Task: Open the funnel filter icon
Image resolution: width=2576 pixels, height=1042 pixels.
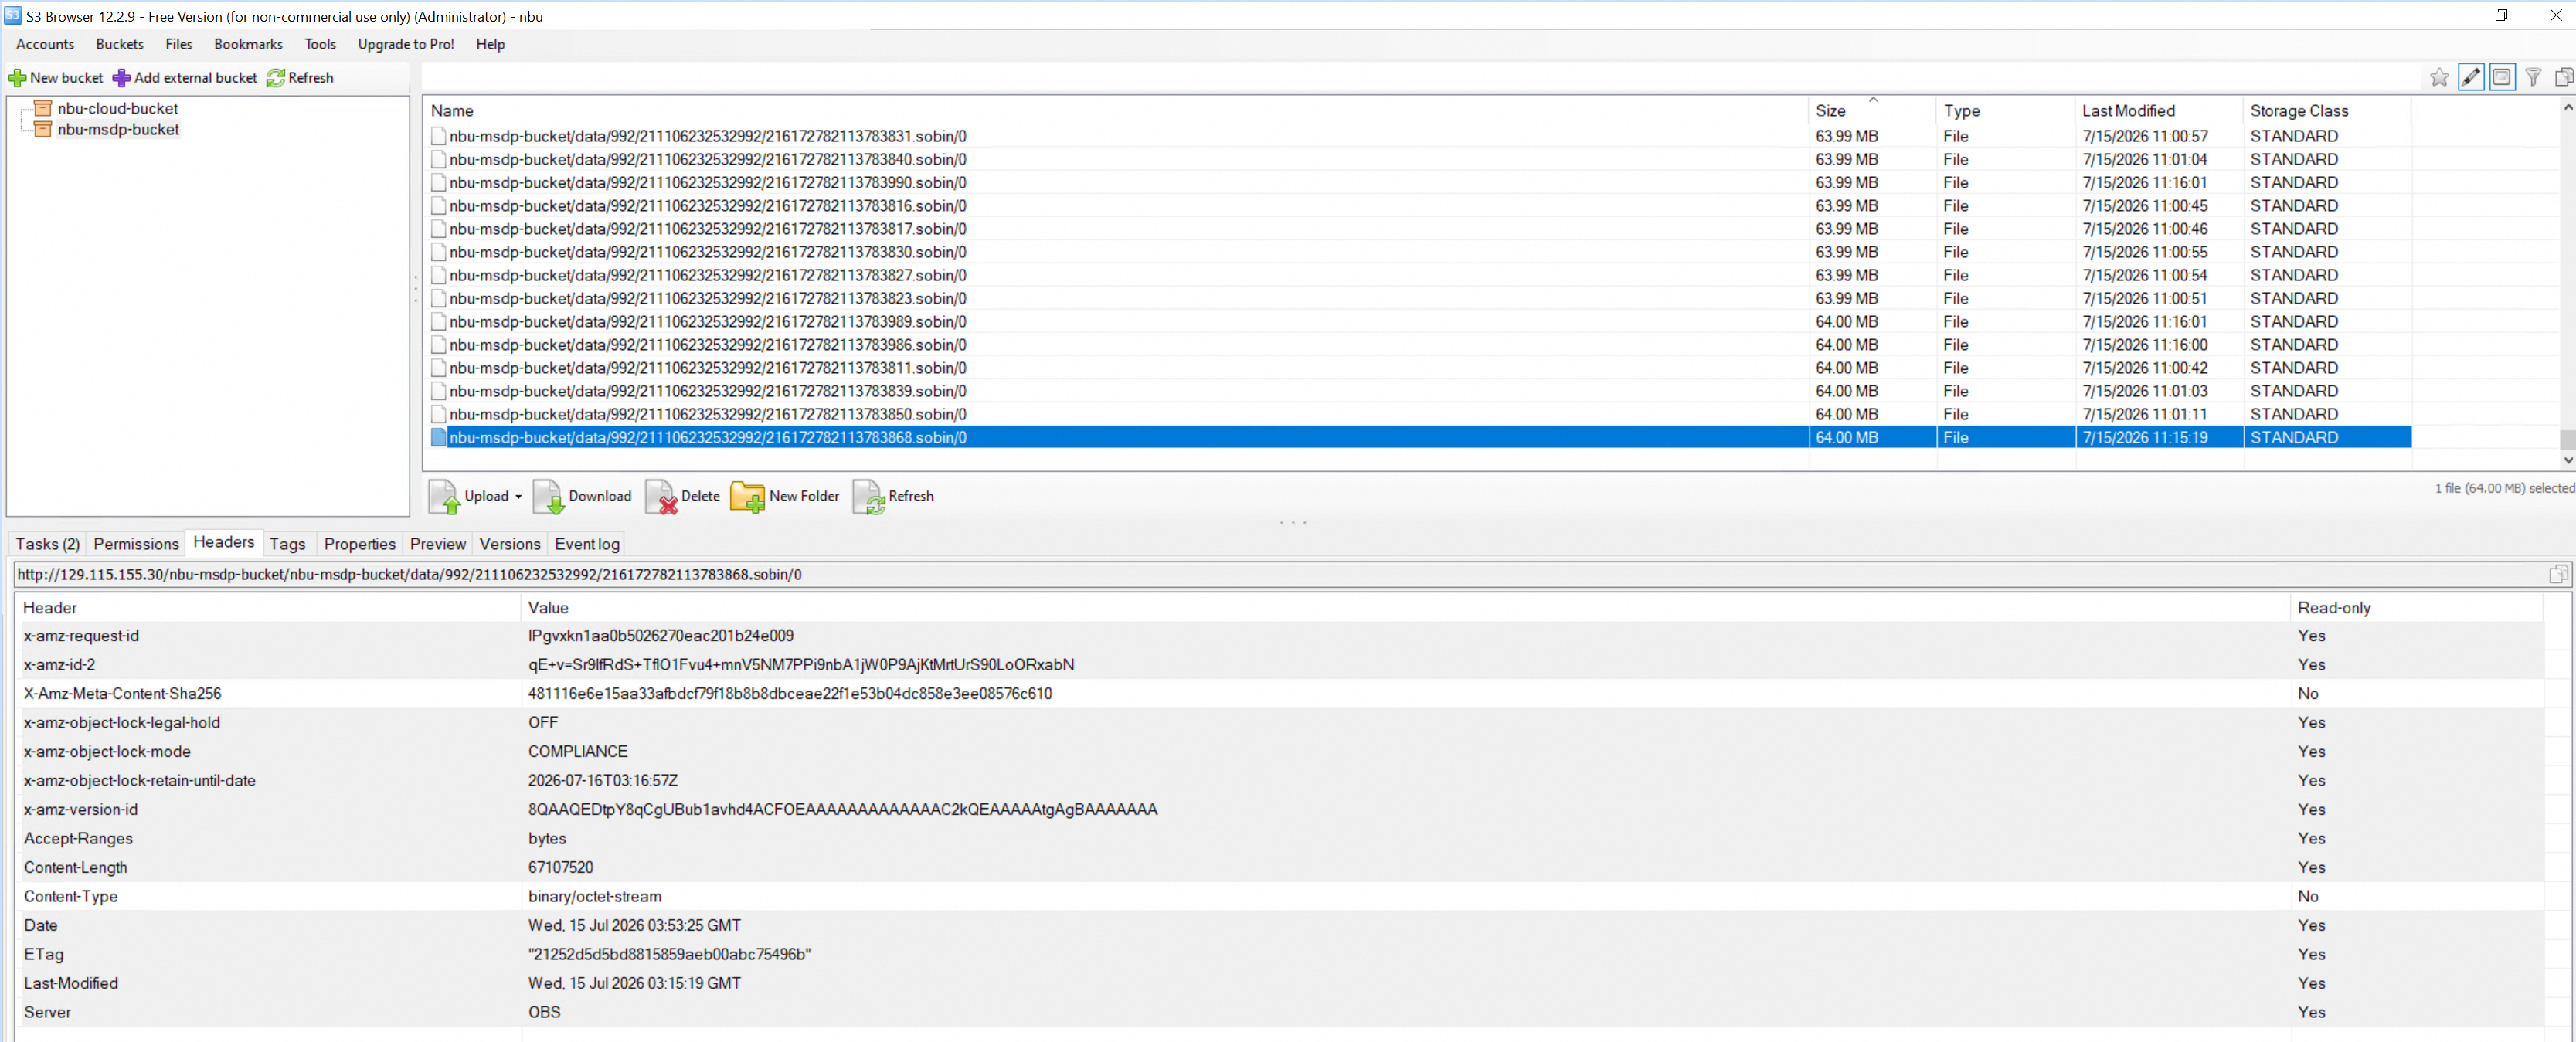Action: pos(2533,77)
